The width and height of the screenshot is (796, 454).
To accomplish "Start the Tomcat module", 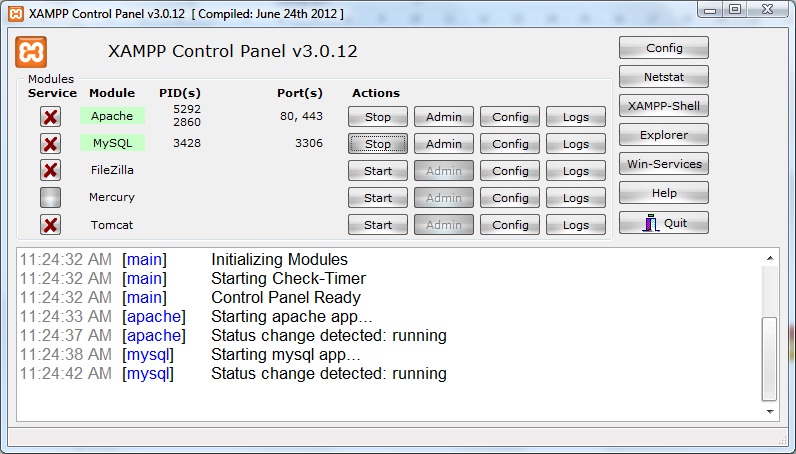I will 378,224.
